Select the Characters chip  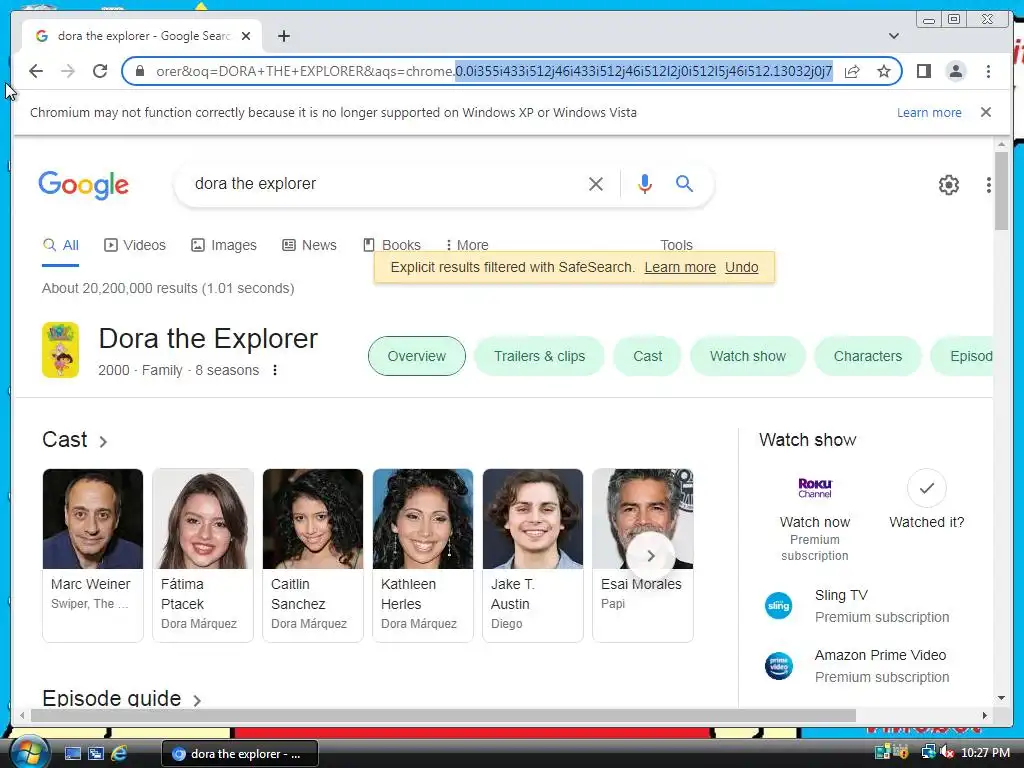pos(867,356)
